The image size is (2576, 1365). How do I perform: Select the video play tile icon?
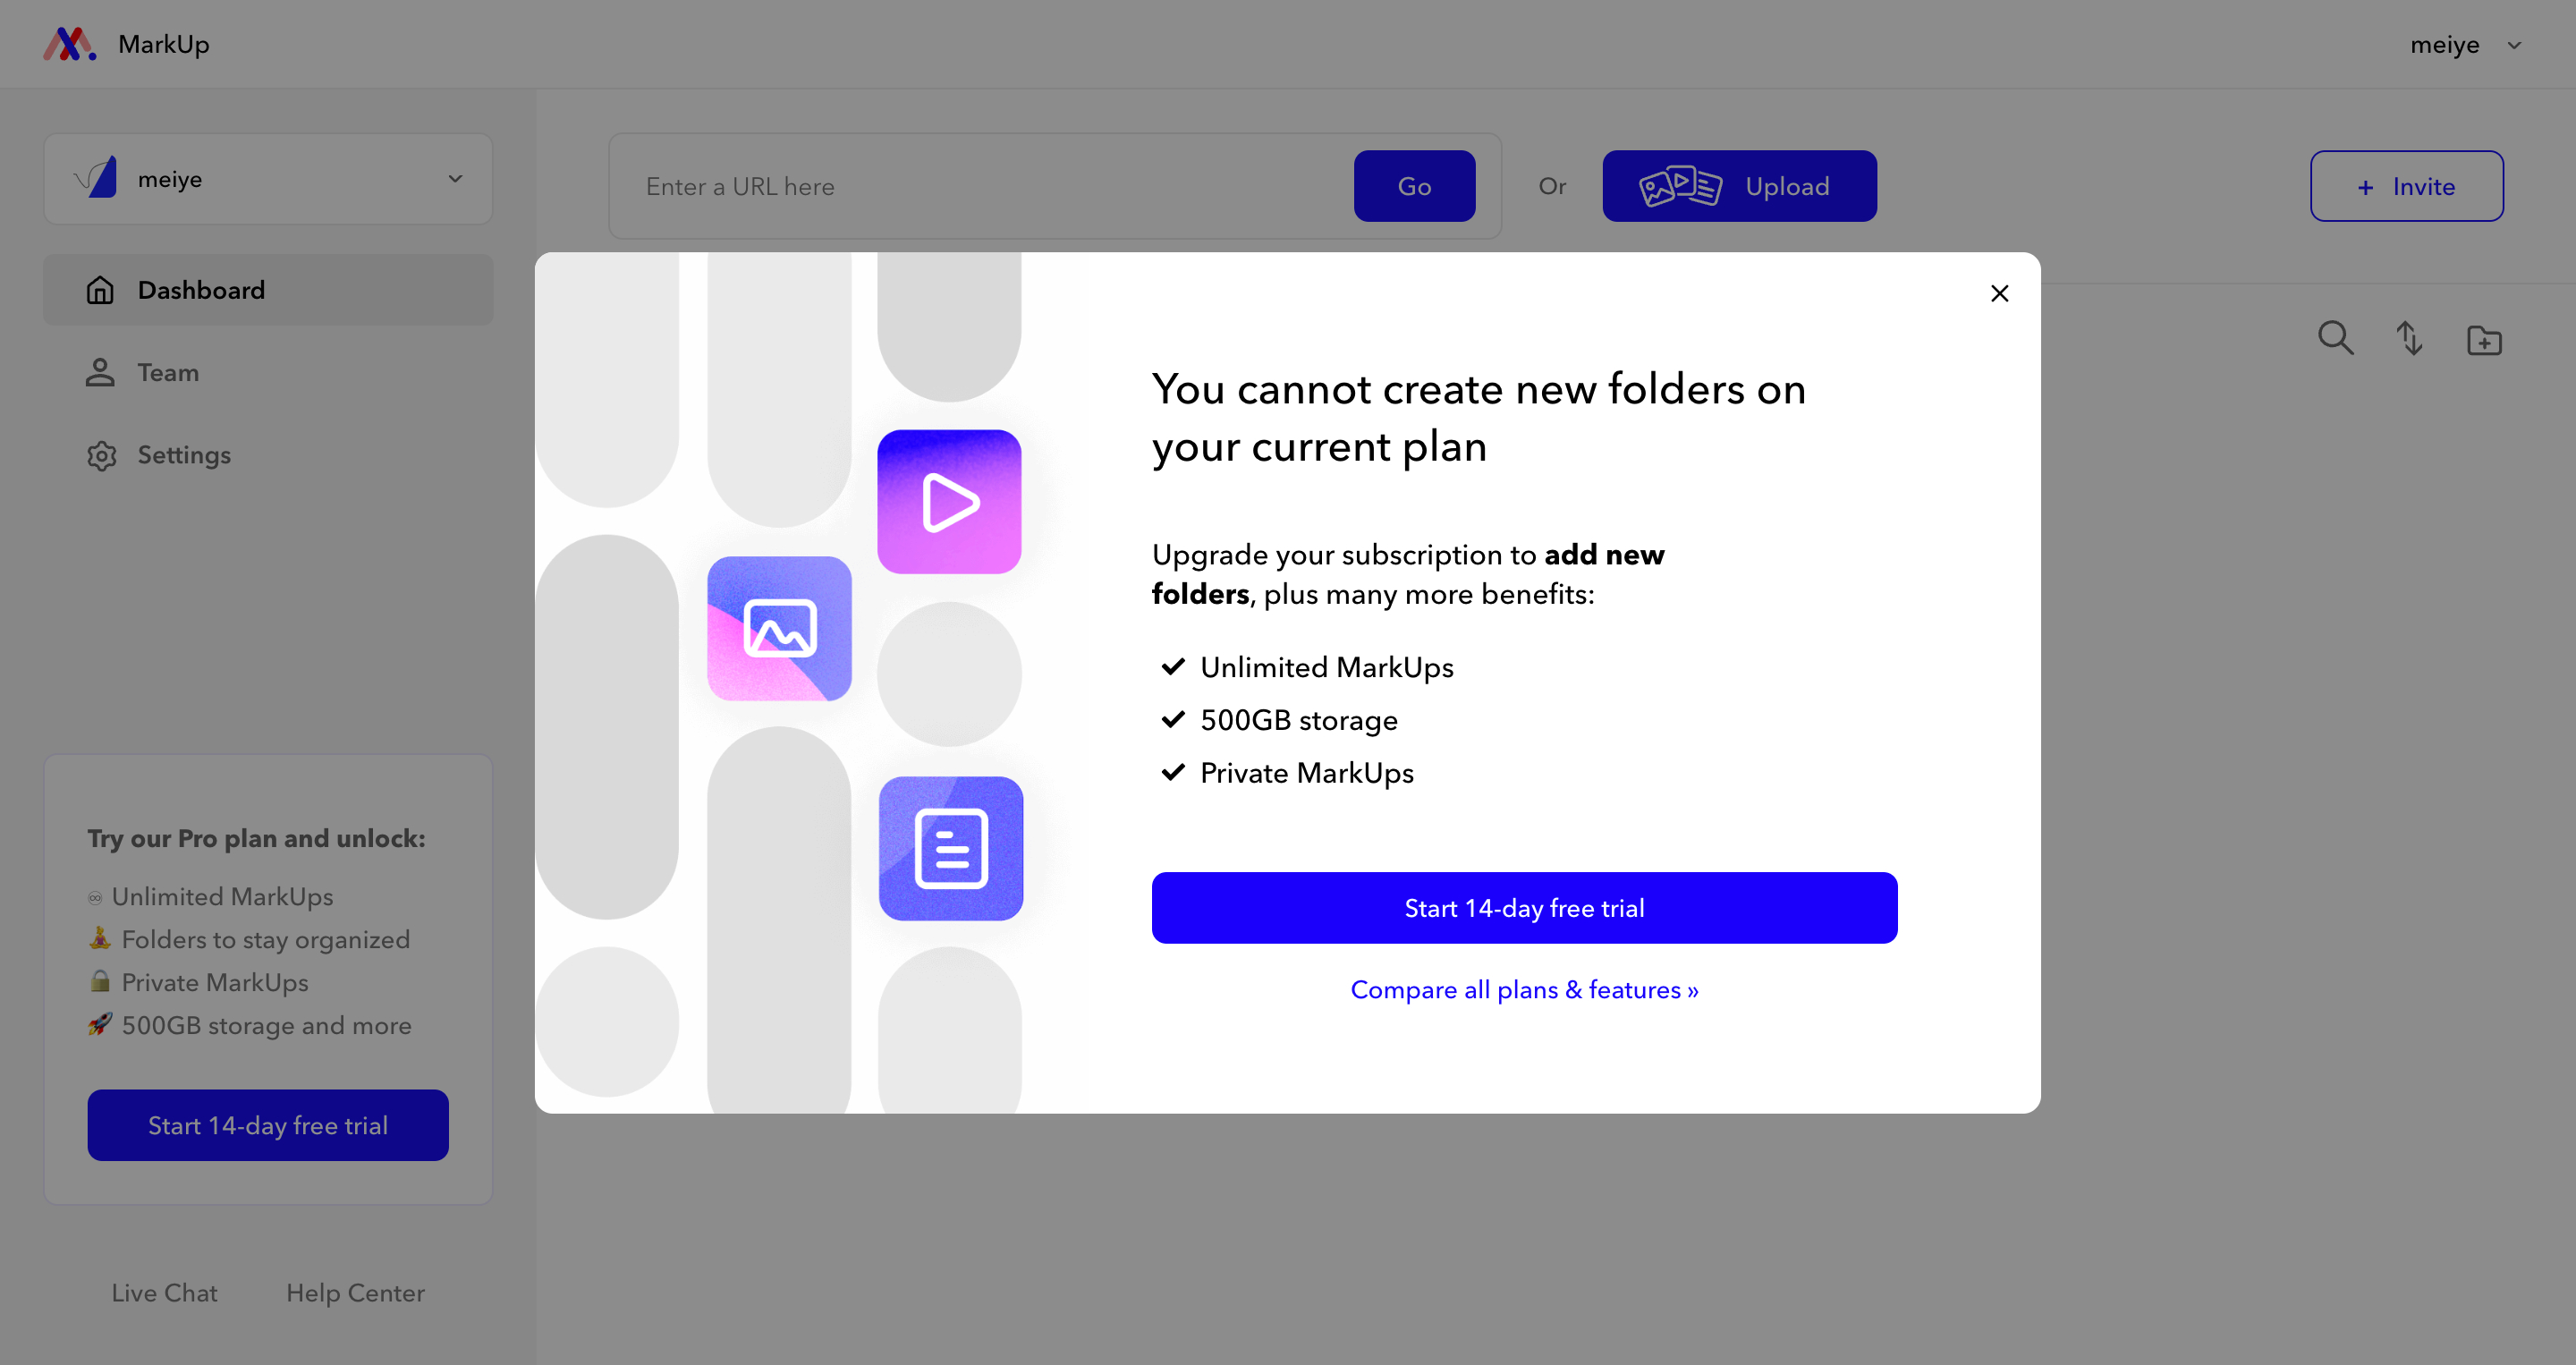click(949, 502)
